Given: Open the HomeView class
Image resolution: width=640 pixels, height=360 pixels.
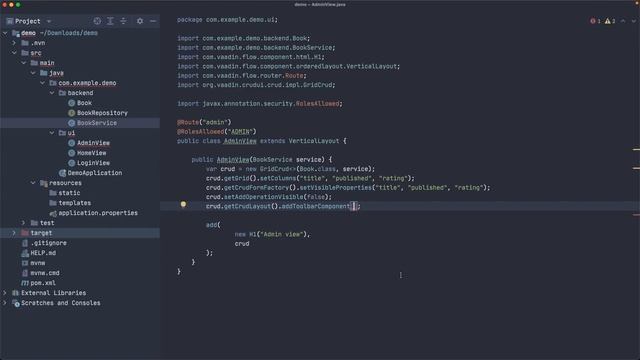Looking at the screenshot, I should 91,153.
